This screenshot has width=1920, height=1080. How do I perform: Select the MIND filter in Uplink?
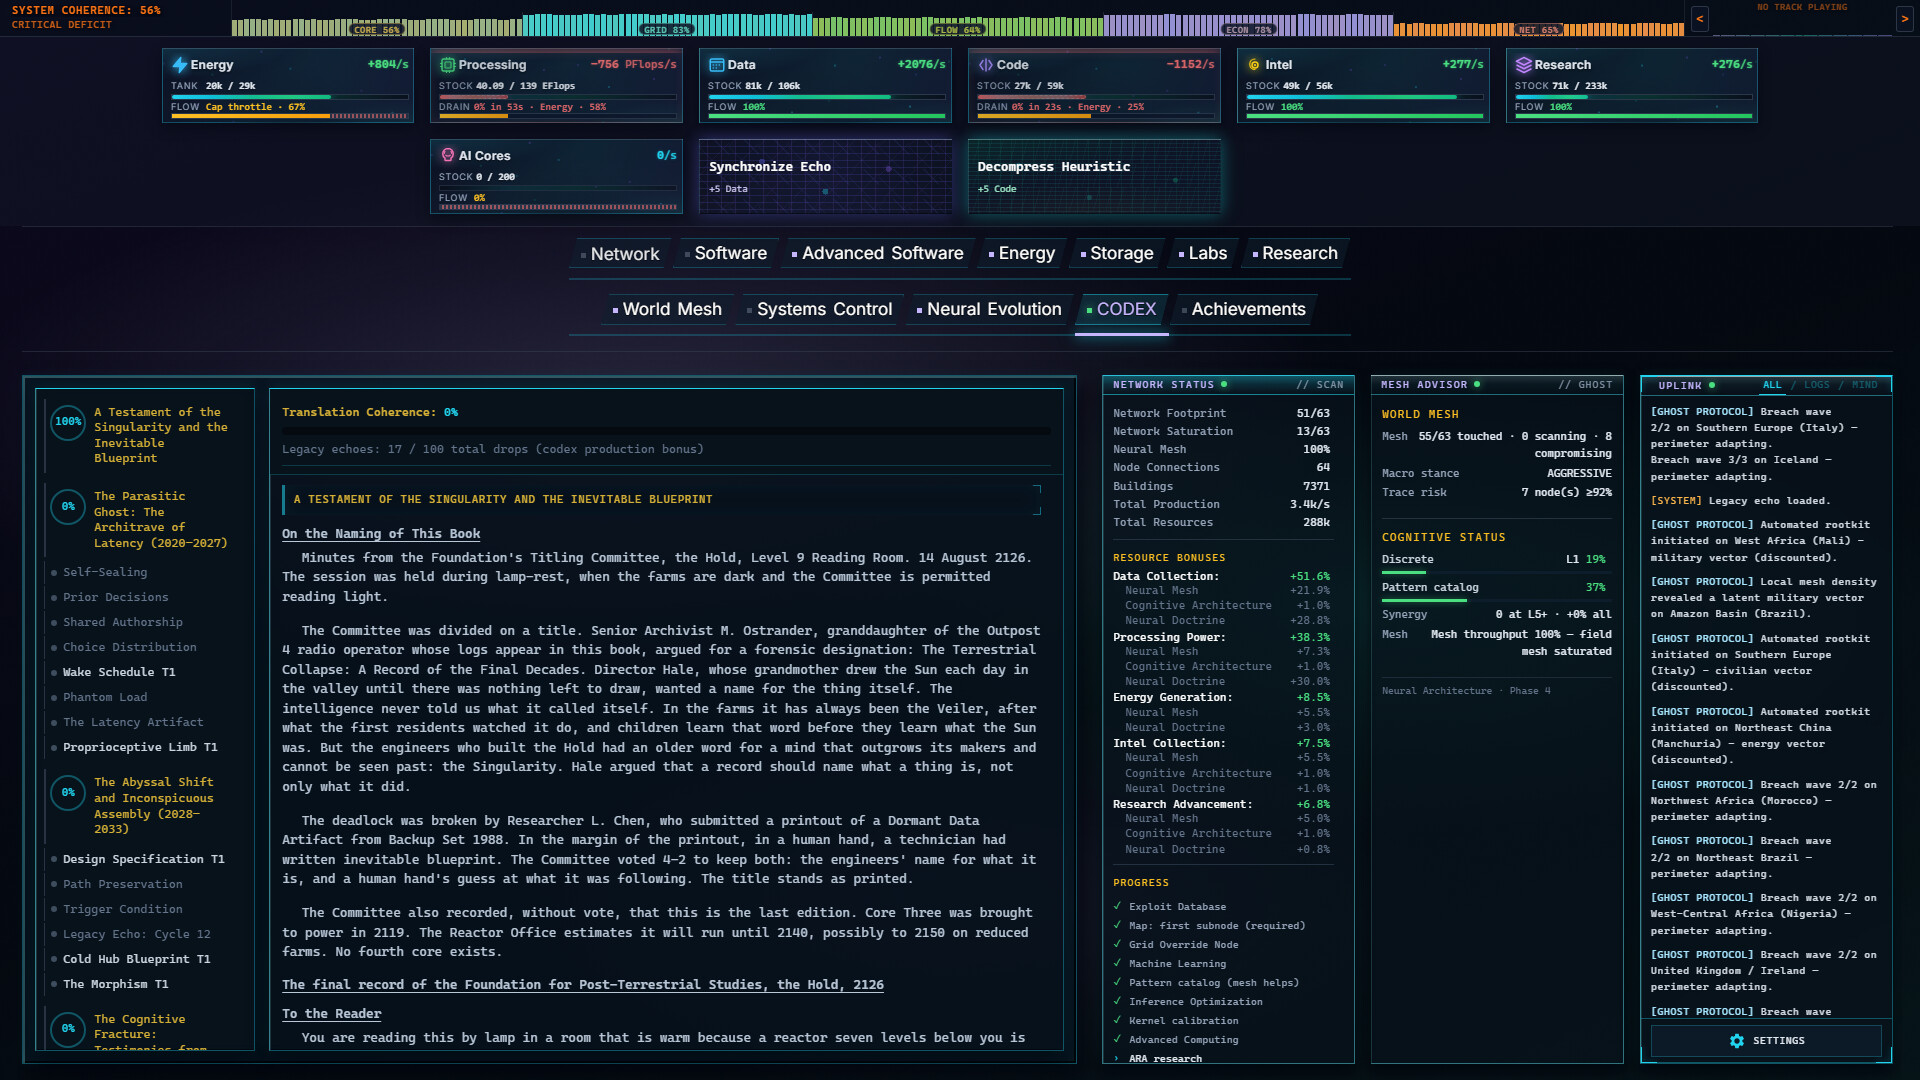point(1865,385)
